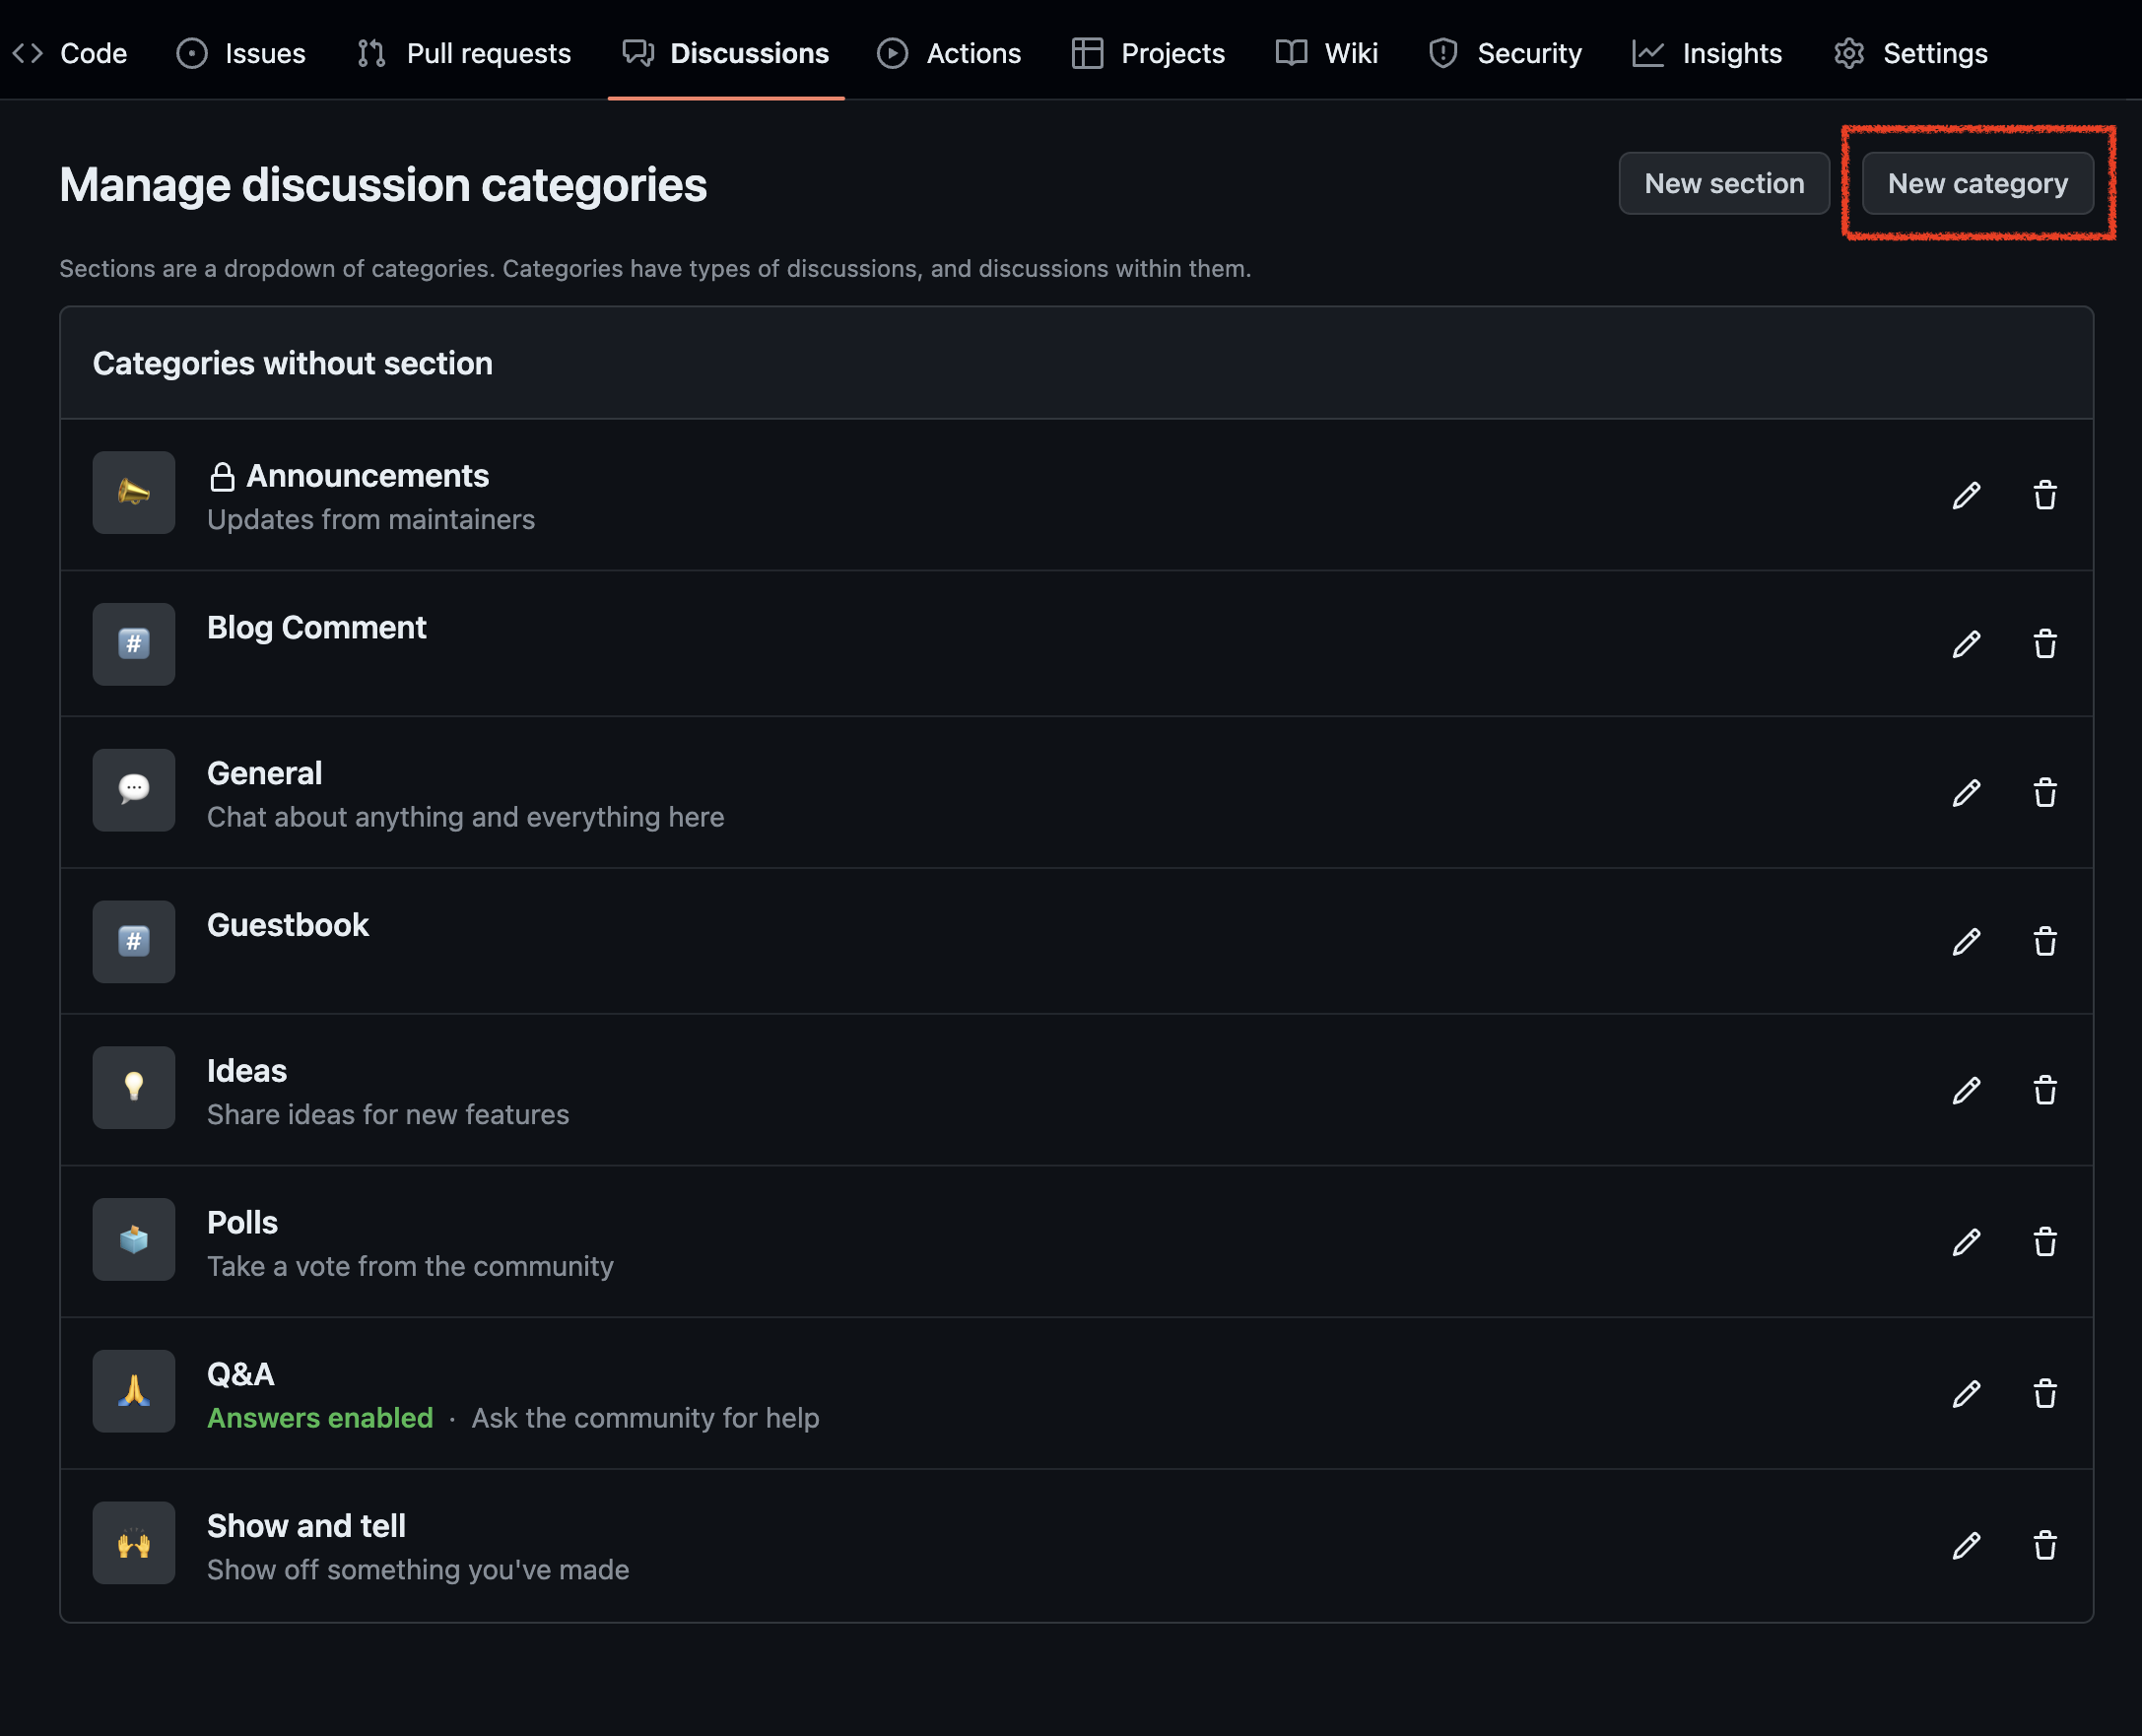
Task: Click the Polls ballot box emoji icon
Action: [x=134, y=1240]
